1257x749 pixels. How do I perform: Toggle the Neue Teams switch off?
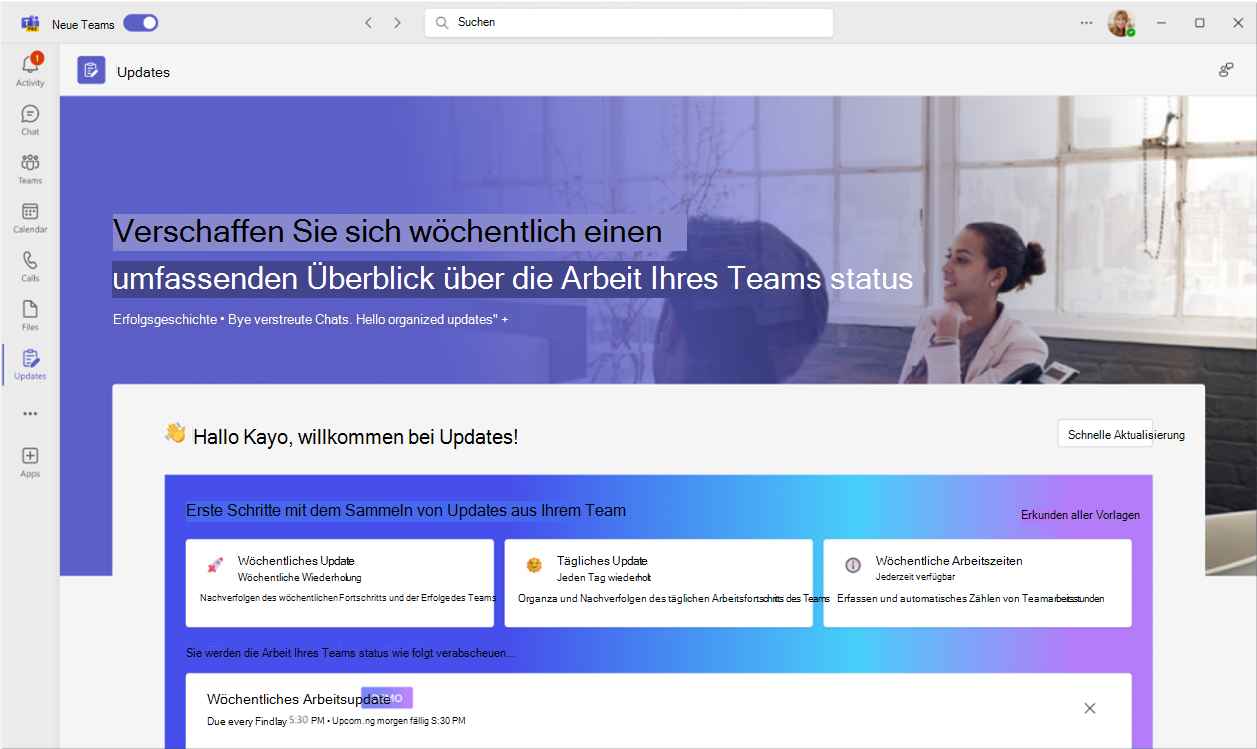[x=141, y=23]
